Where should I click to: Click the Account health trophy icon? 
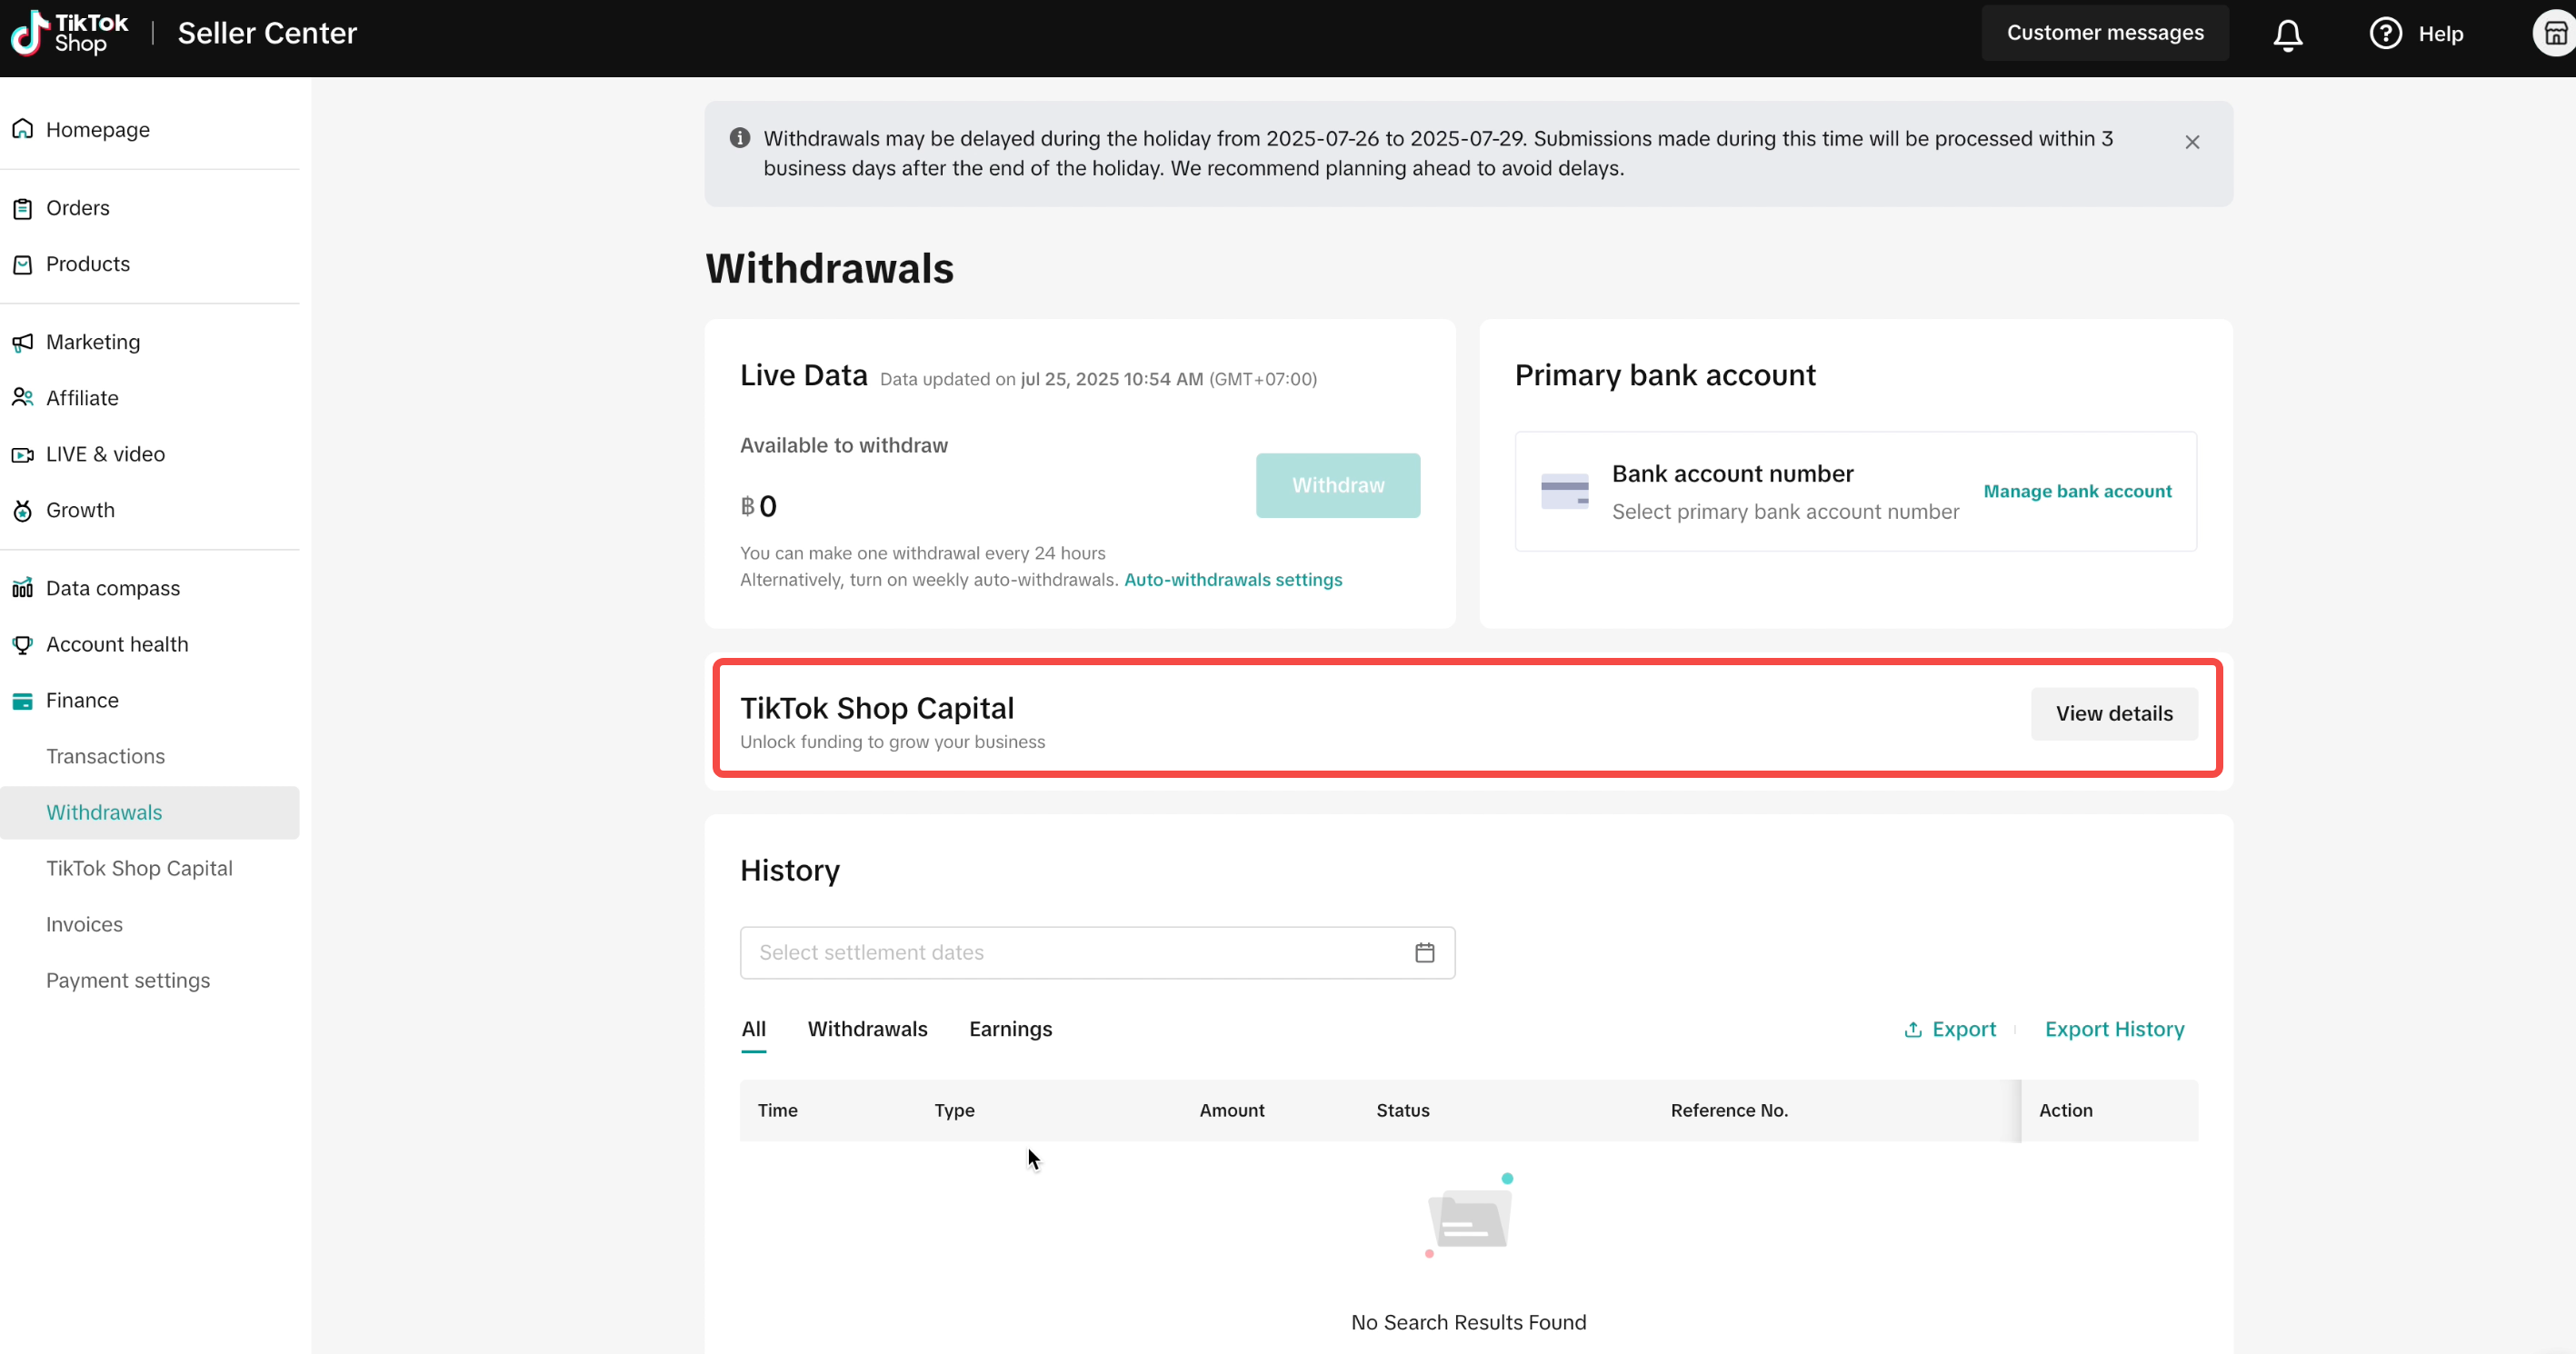tap(23, 645)
